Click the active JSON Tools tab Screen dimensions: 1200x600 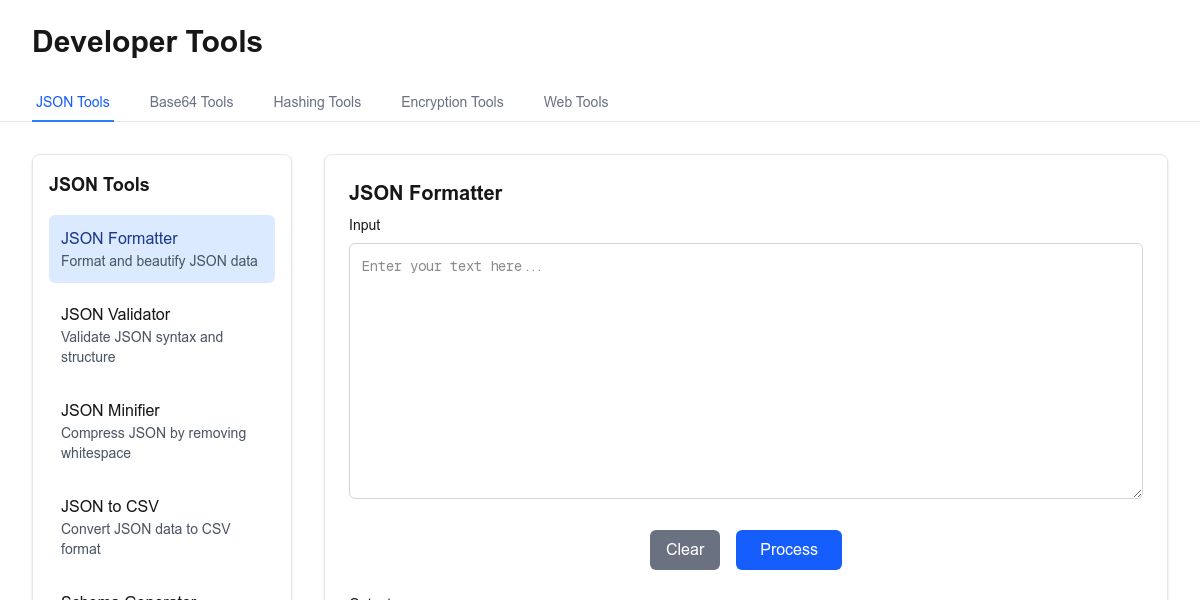tap(73, 102)
